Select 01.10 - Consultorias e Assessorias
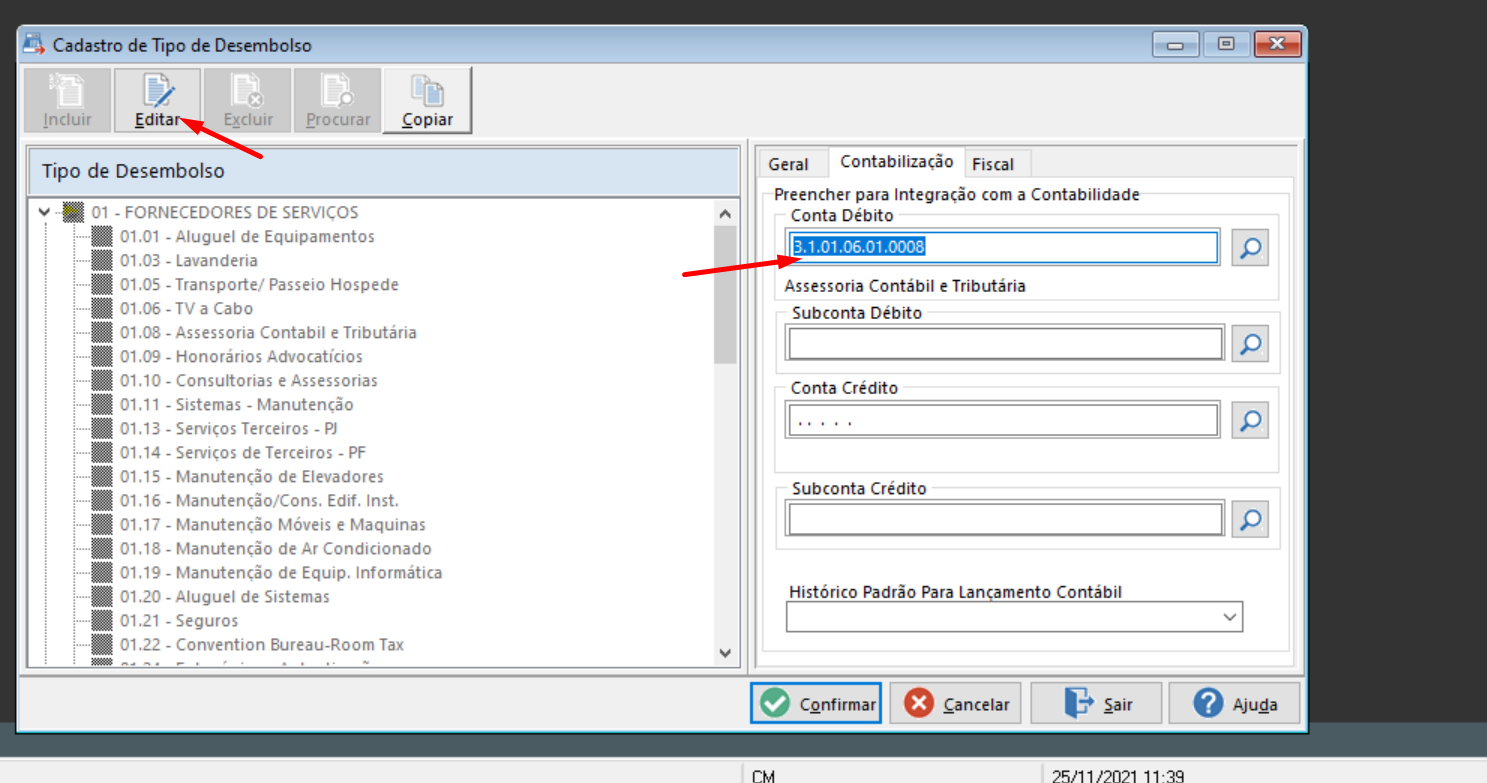Image resolution: width=1487 pixels, height=783 pixels. point(249,380)
